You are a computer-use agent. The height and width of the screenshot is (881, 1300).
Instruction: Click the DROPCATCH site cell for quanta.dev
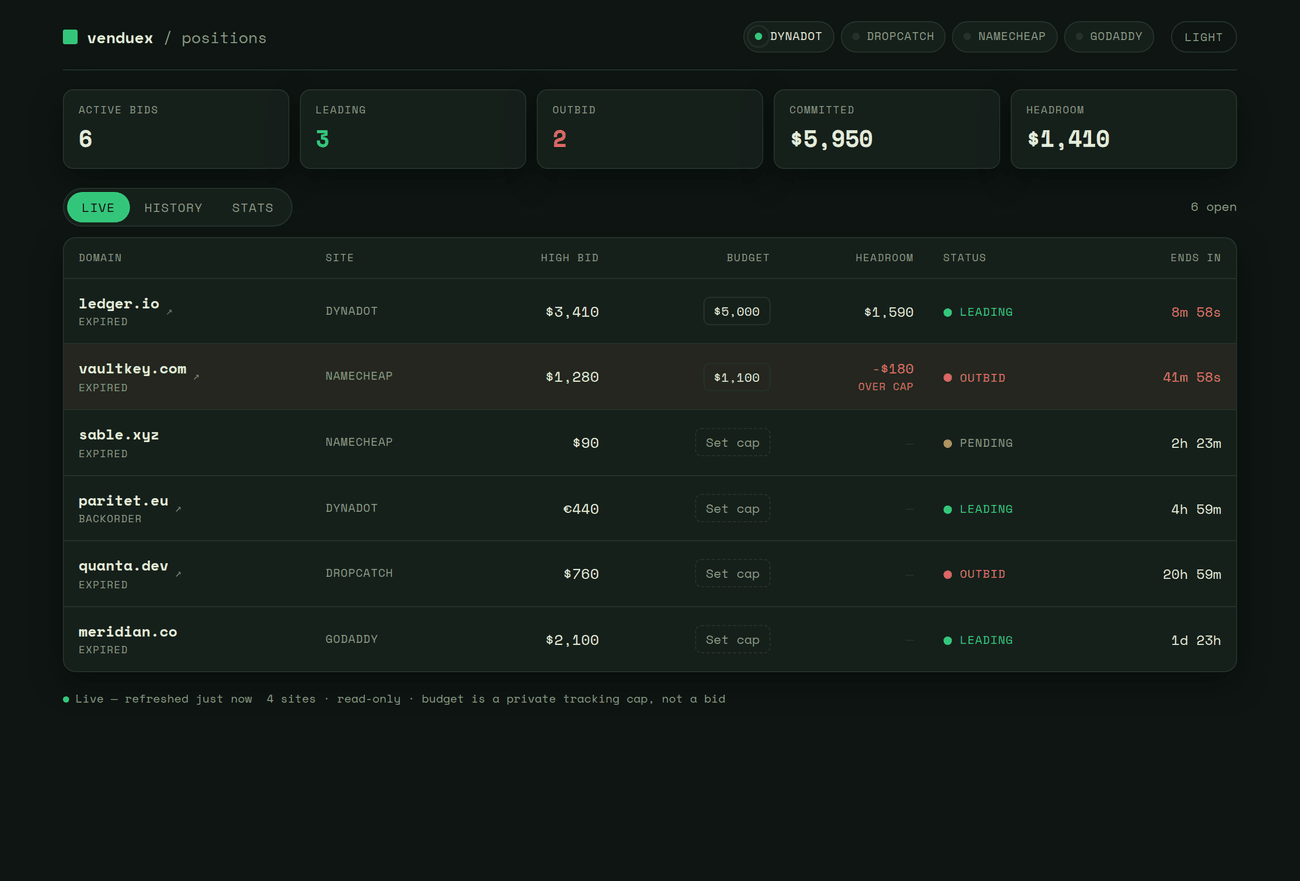[x=359, y=573]
